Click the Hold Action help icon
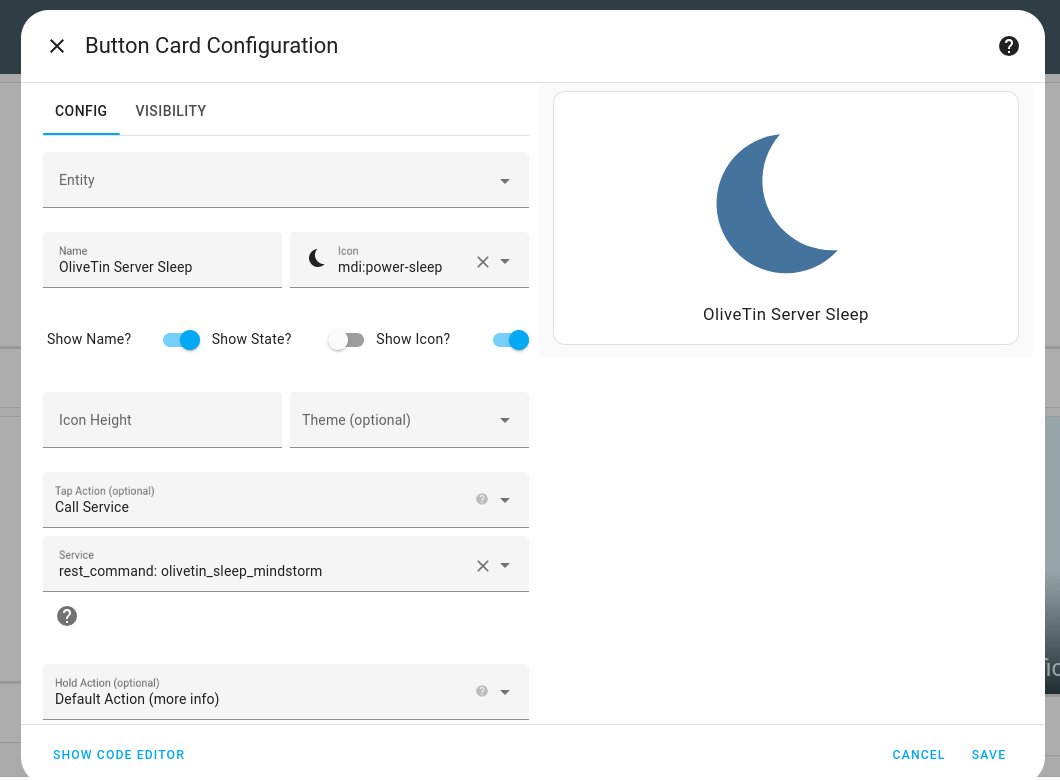 tap(482, 691)
